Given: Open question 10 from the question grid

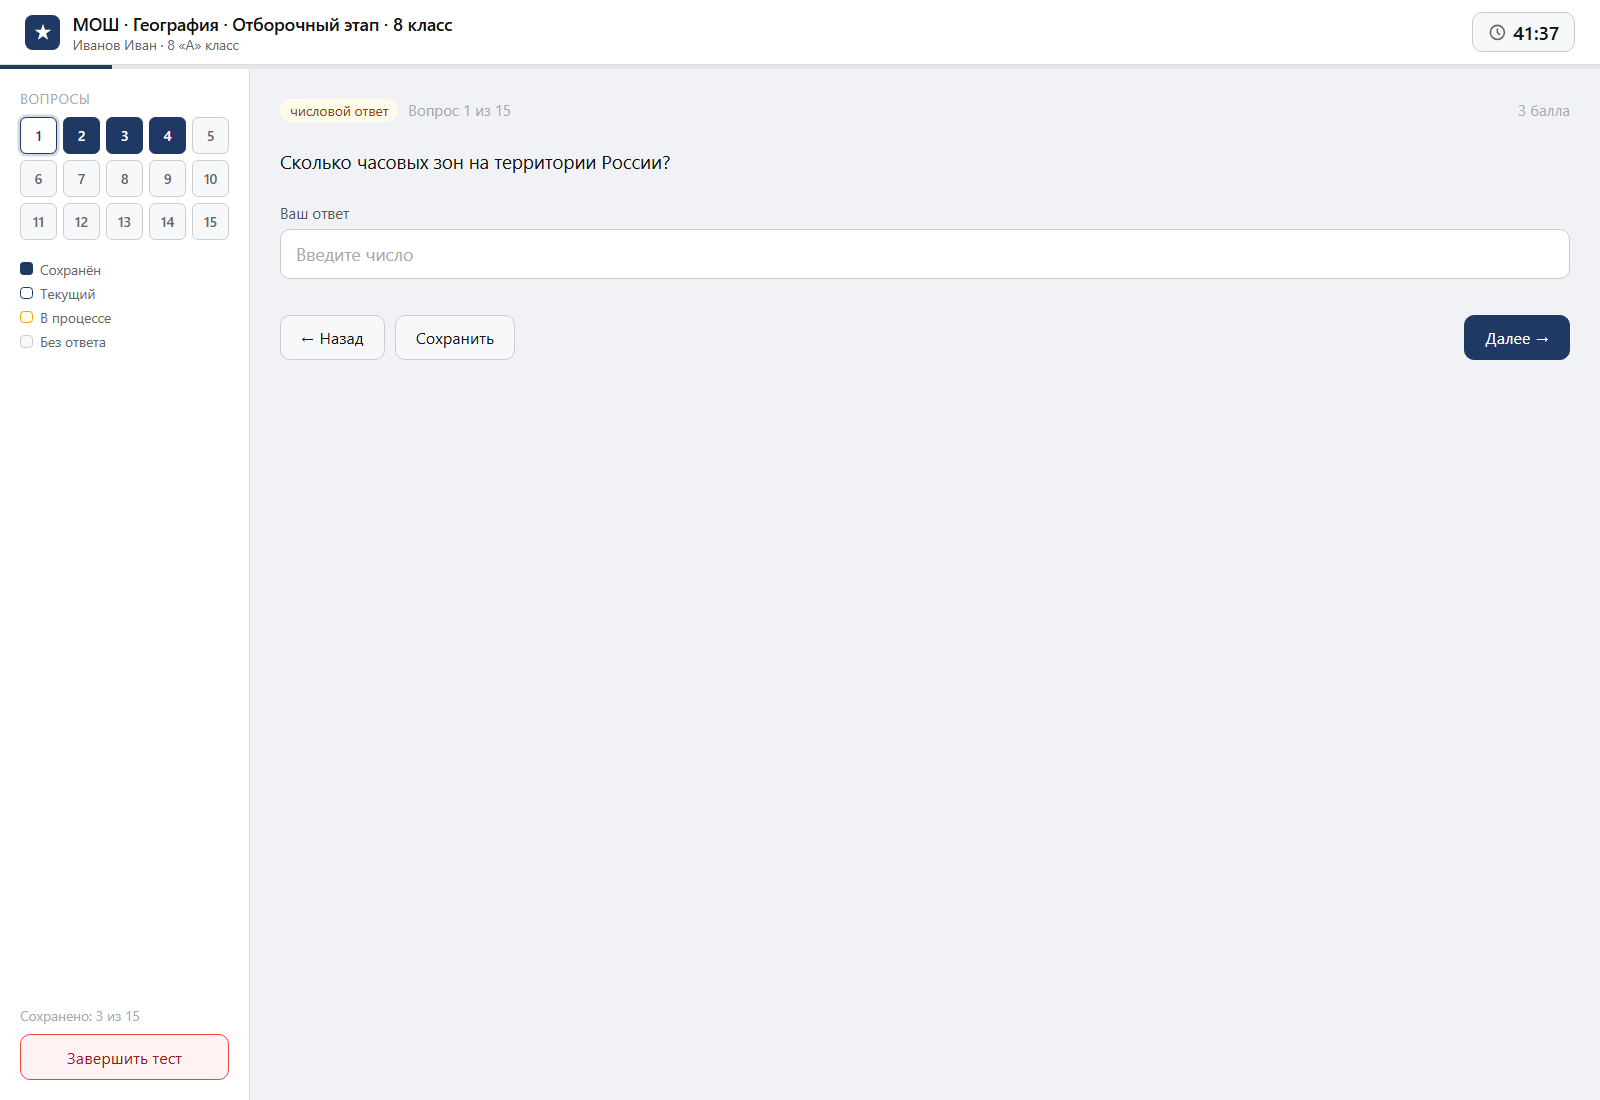Looking at the screenshot, I should 210,179.
